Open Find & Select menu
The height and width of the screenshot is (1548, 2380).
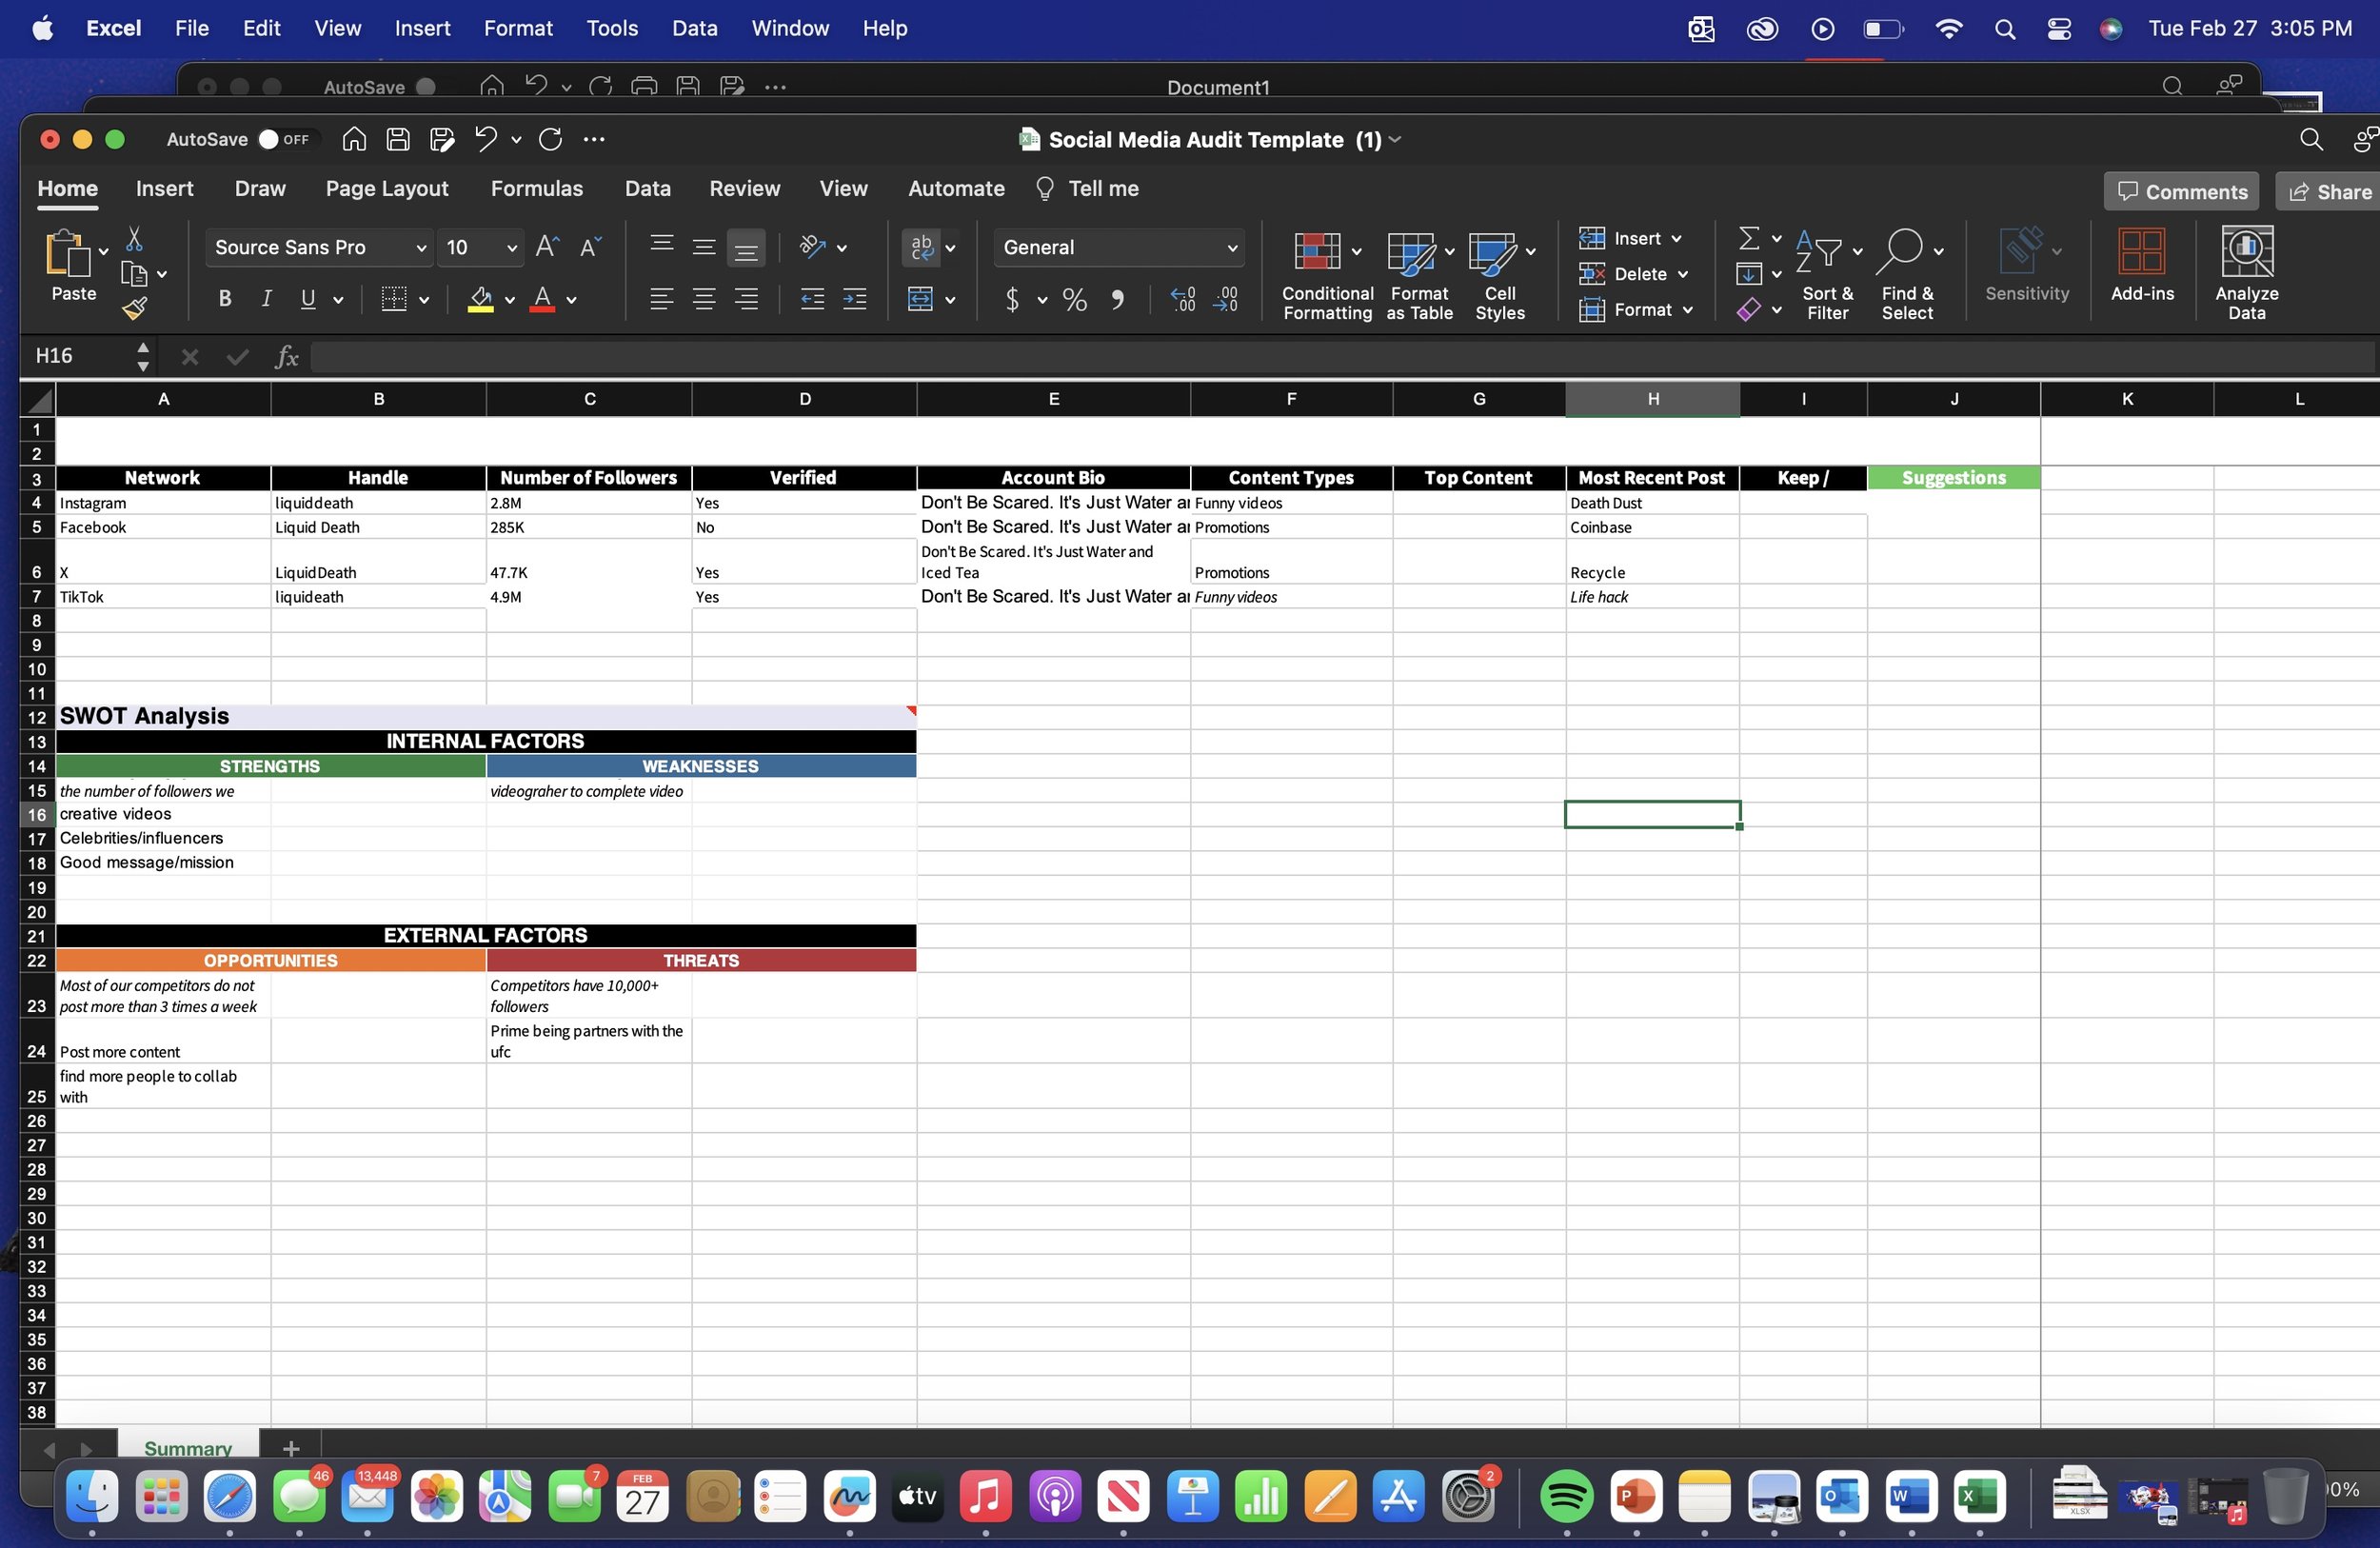[1908, 273]
